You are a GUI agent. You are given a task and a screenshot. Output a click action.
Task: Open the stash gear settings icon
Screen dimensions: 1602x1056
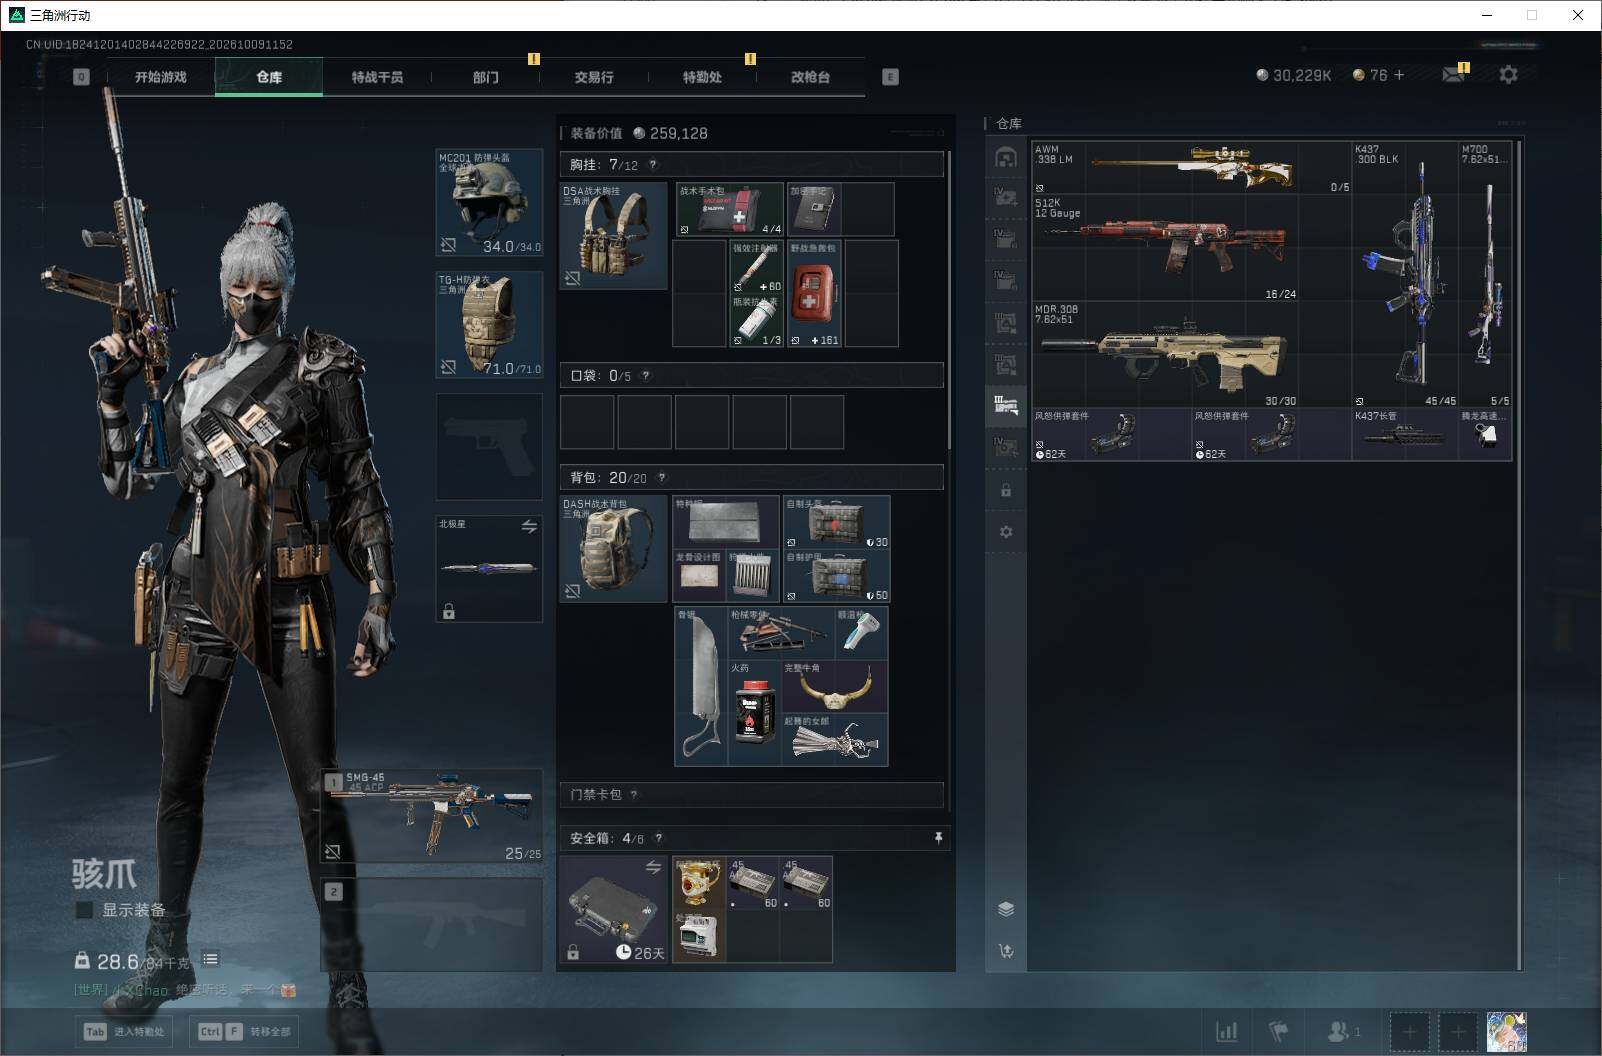tap(1006, 532)
